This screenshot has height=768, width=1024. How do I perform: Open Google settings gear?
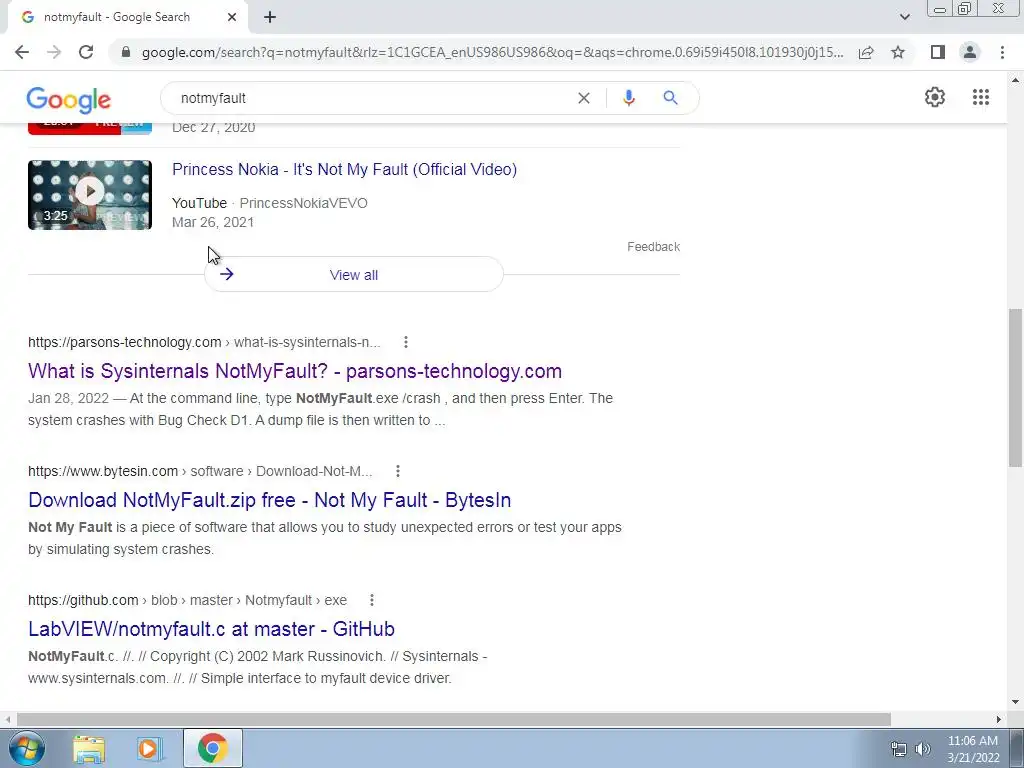[935, 97]
